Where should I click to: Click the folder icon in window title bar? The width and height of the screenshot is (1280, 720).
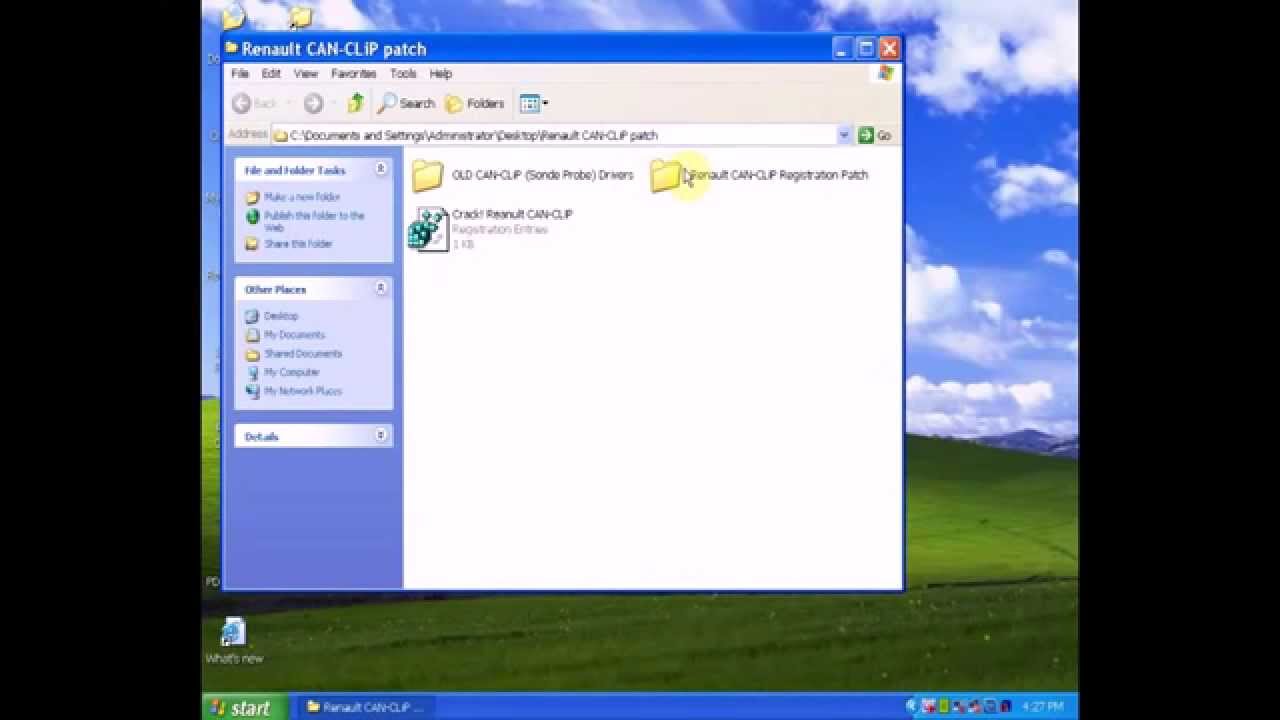pyautogui.click(x=231, y=48)
